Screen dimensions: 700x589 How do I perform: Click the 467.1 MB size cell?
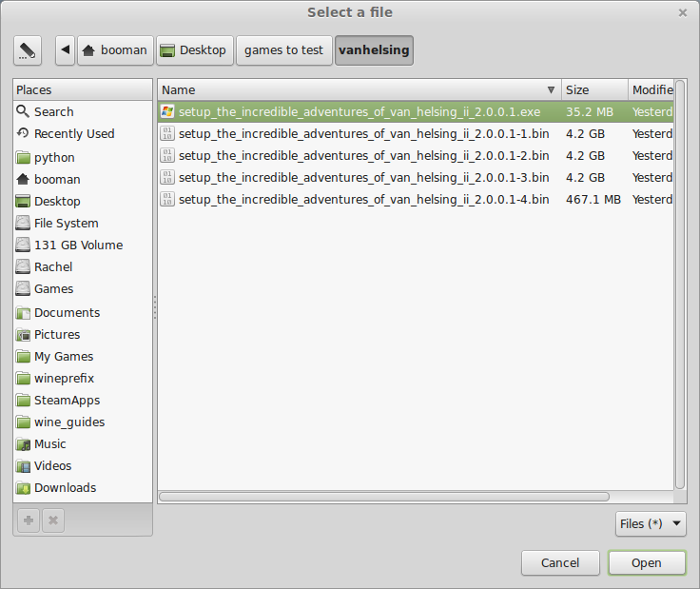point(593,200)
